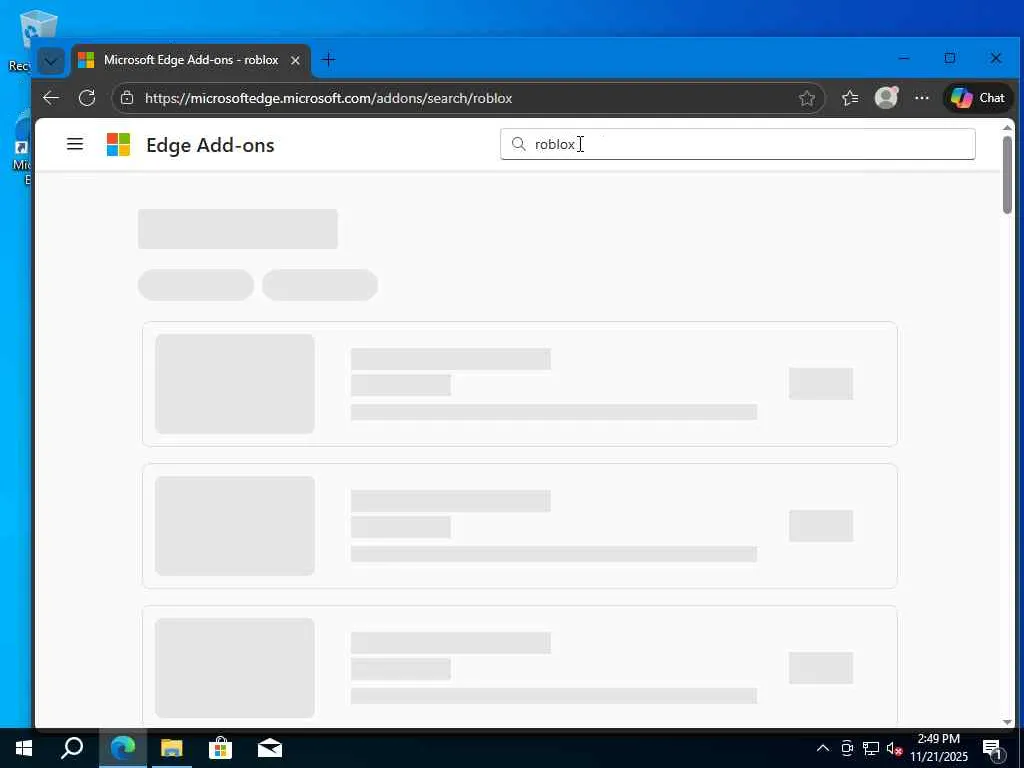Click the muted volume tray icon
Viewport: 1024px width, 768px height.
[894, 748]
